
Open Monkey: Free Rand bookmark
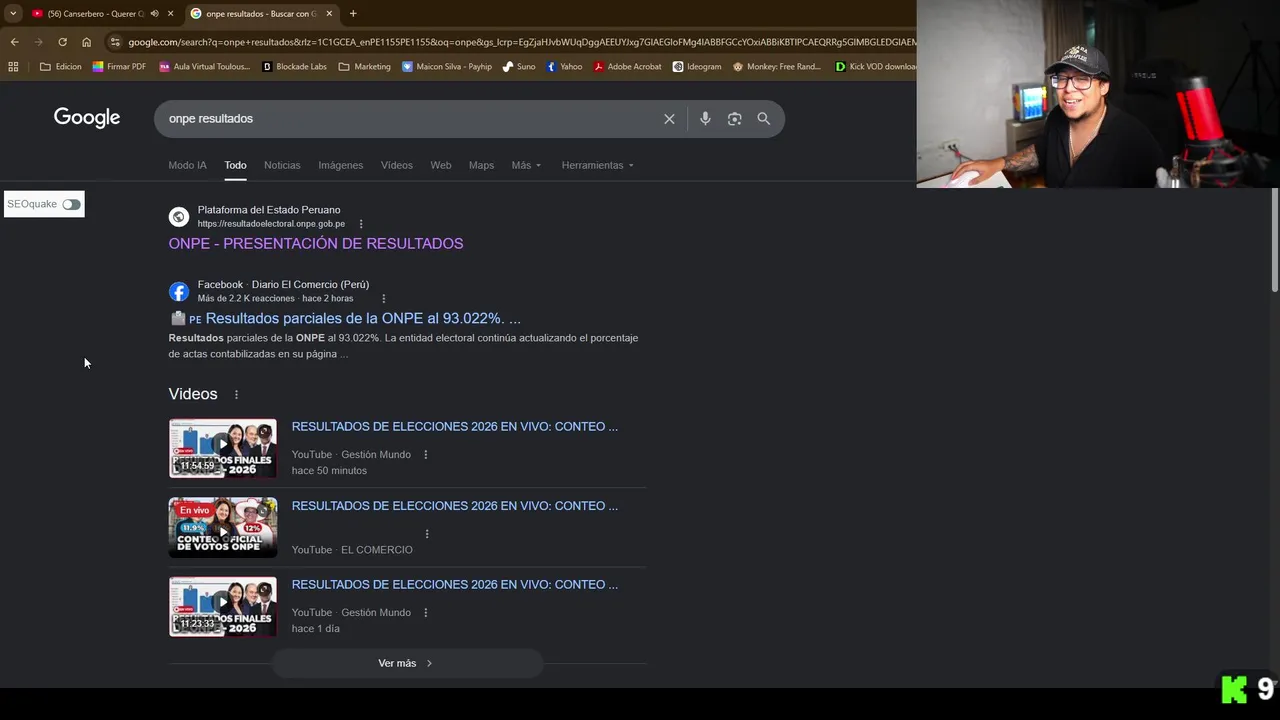777,67
